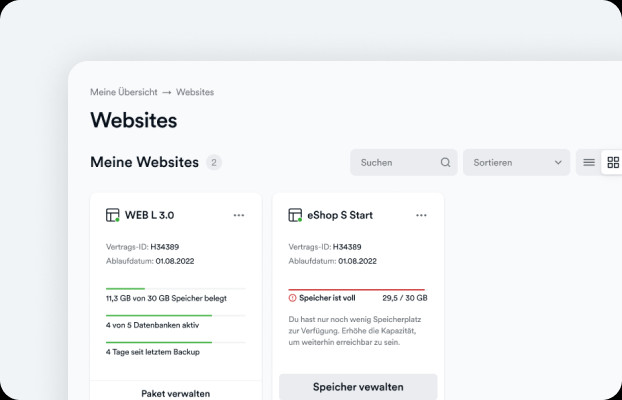Screen dimensions: 622x400
Task: Open three-dot menu on eShop S Start card
Action: point(421,215)
